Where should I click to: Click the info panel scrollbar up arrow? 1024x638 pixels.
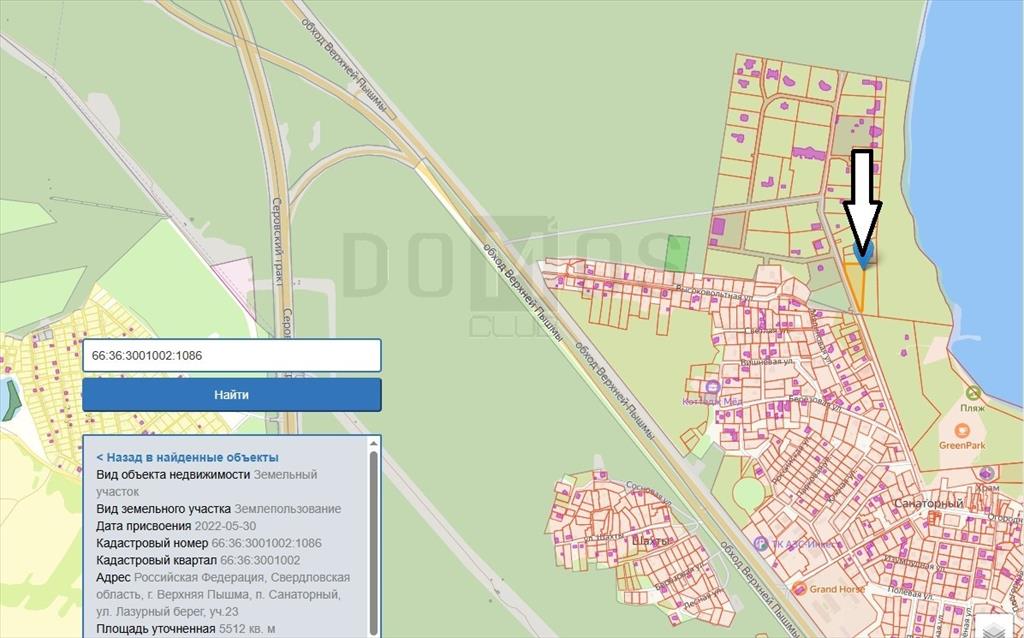[x=373, y=443]
